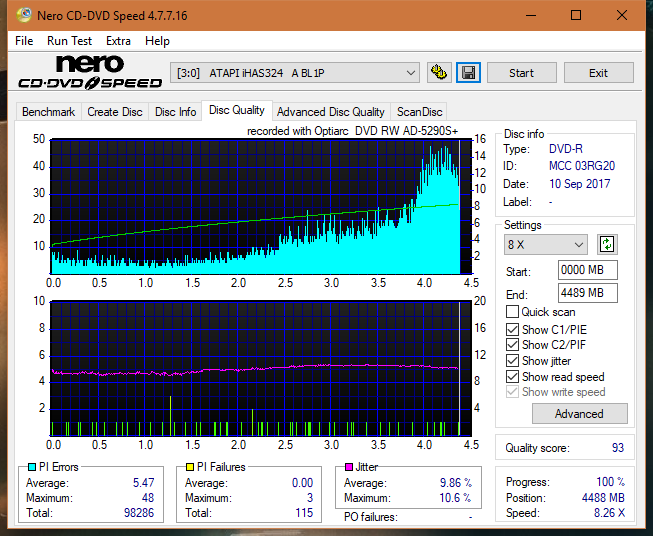Click the Speed value 8.26 X
The height and width of the screenshot is (536, 653).
[x=609, y=513]
